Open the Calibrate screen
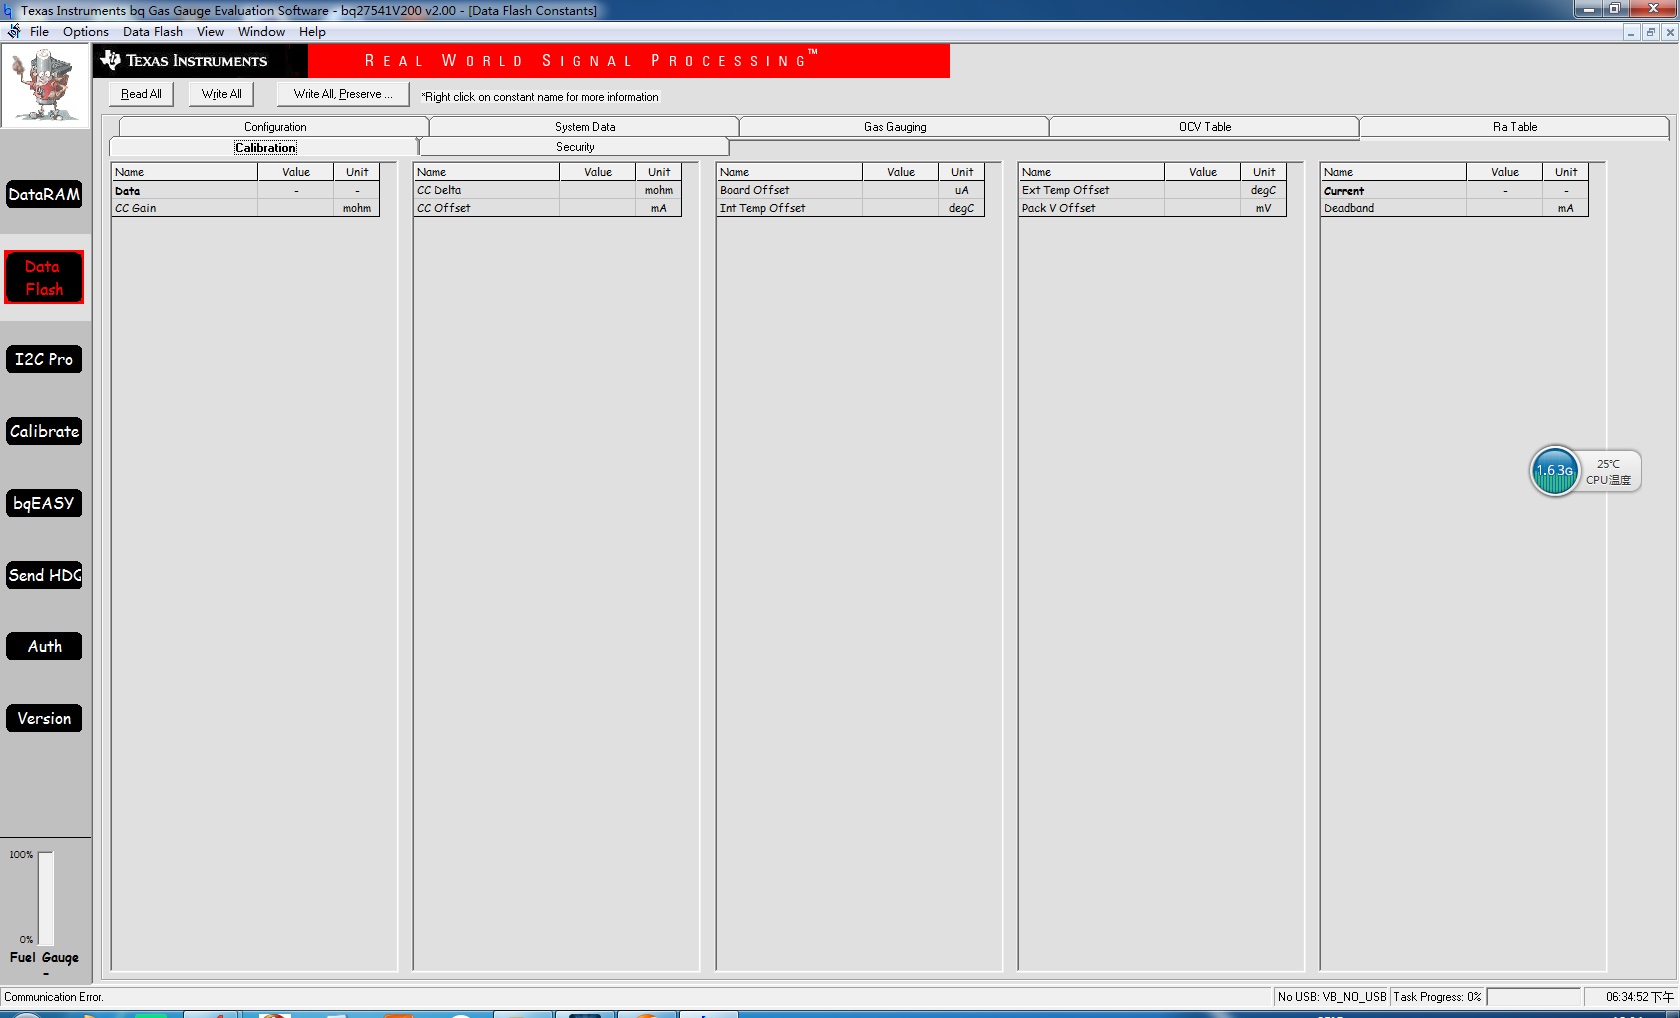This screenshot has height=1018, width=1680. coord(44,431)
